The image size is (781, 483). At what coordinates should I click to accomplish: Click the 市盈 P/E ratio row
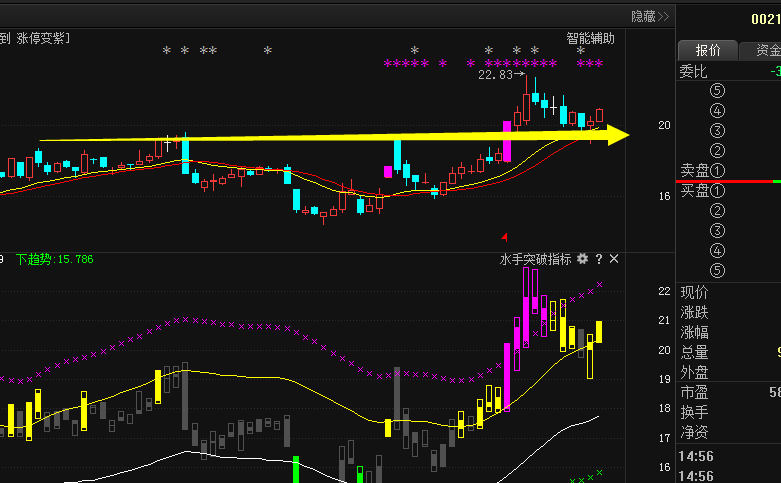pos(694,392)
